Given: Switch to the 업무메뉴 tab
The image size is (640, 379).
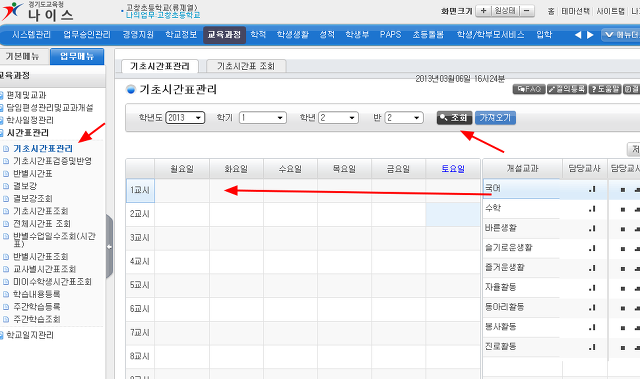Looking at the screenshot, I should click(77, 56).
